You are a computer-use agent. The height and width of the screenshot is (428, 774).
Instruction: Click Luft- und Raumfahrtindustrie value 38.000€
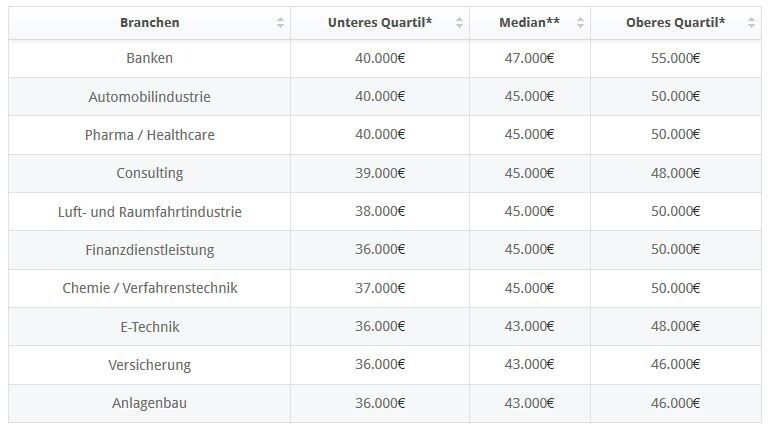point(380,212)
